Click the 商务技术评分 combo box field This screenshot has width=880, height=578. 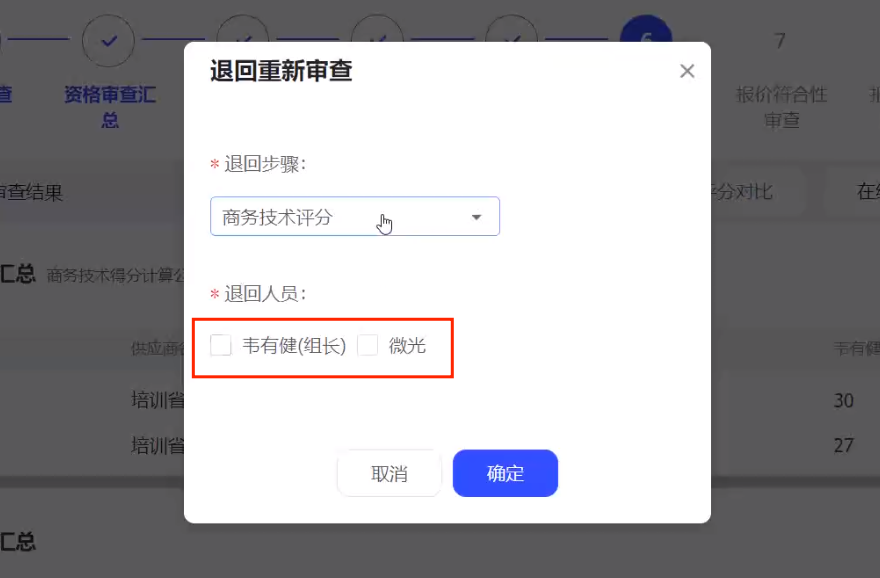pyautogui.click(x=355, y=217)
